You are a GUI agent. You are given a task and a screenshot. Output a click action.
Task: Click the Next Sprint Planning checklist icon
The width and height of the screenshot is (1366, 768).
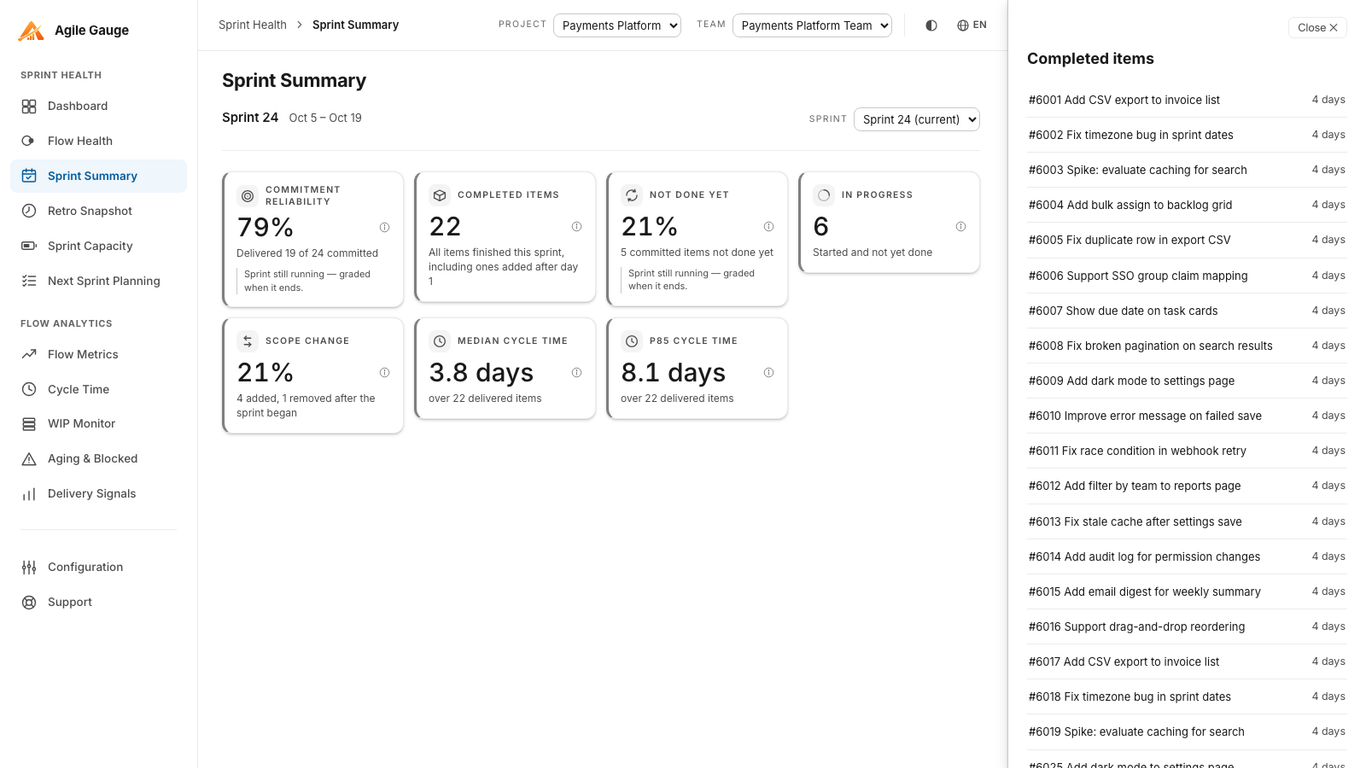click(29, 281)
